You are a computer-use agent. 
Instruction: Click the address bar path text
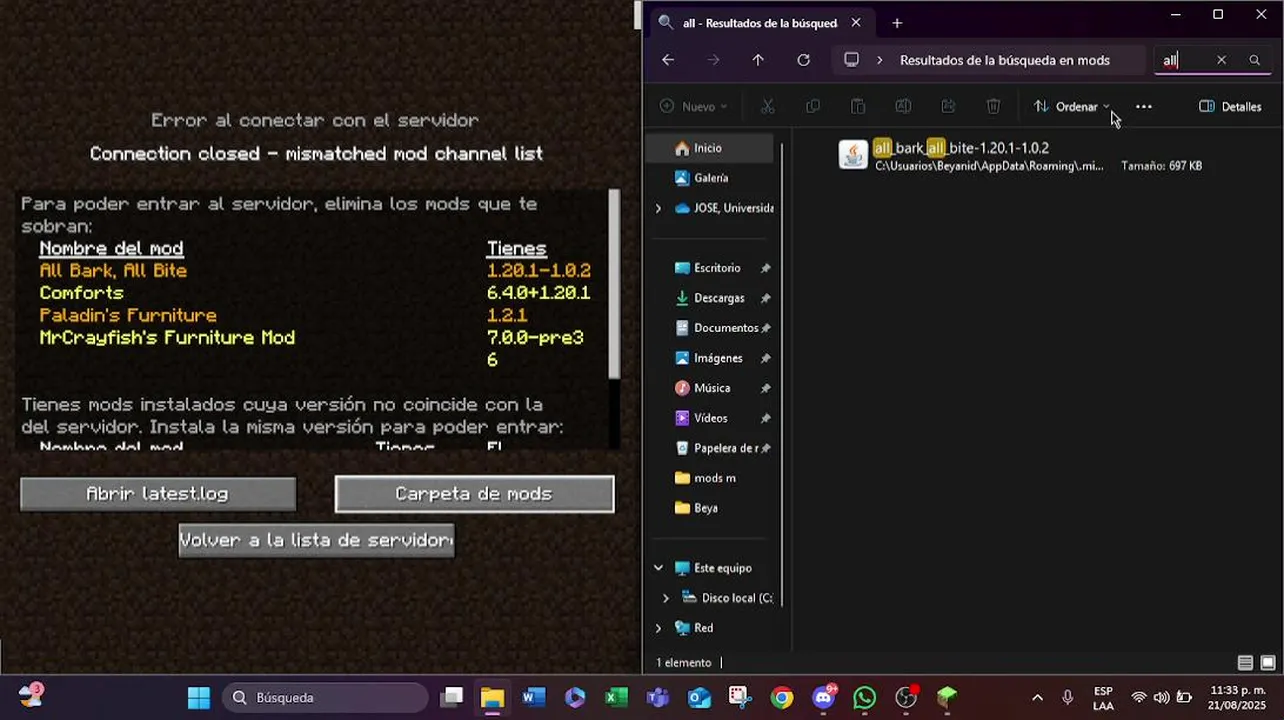[1004, 60]
